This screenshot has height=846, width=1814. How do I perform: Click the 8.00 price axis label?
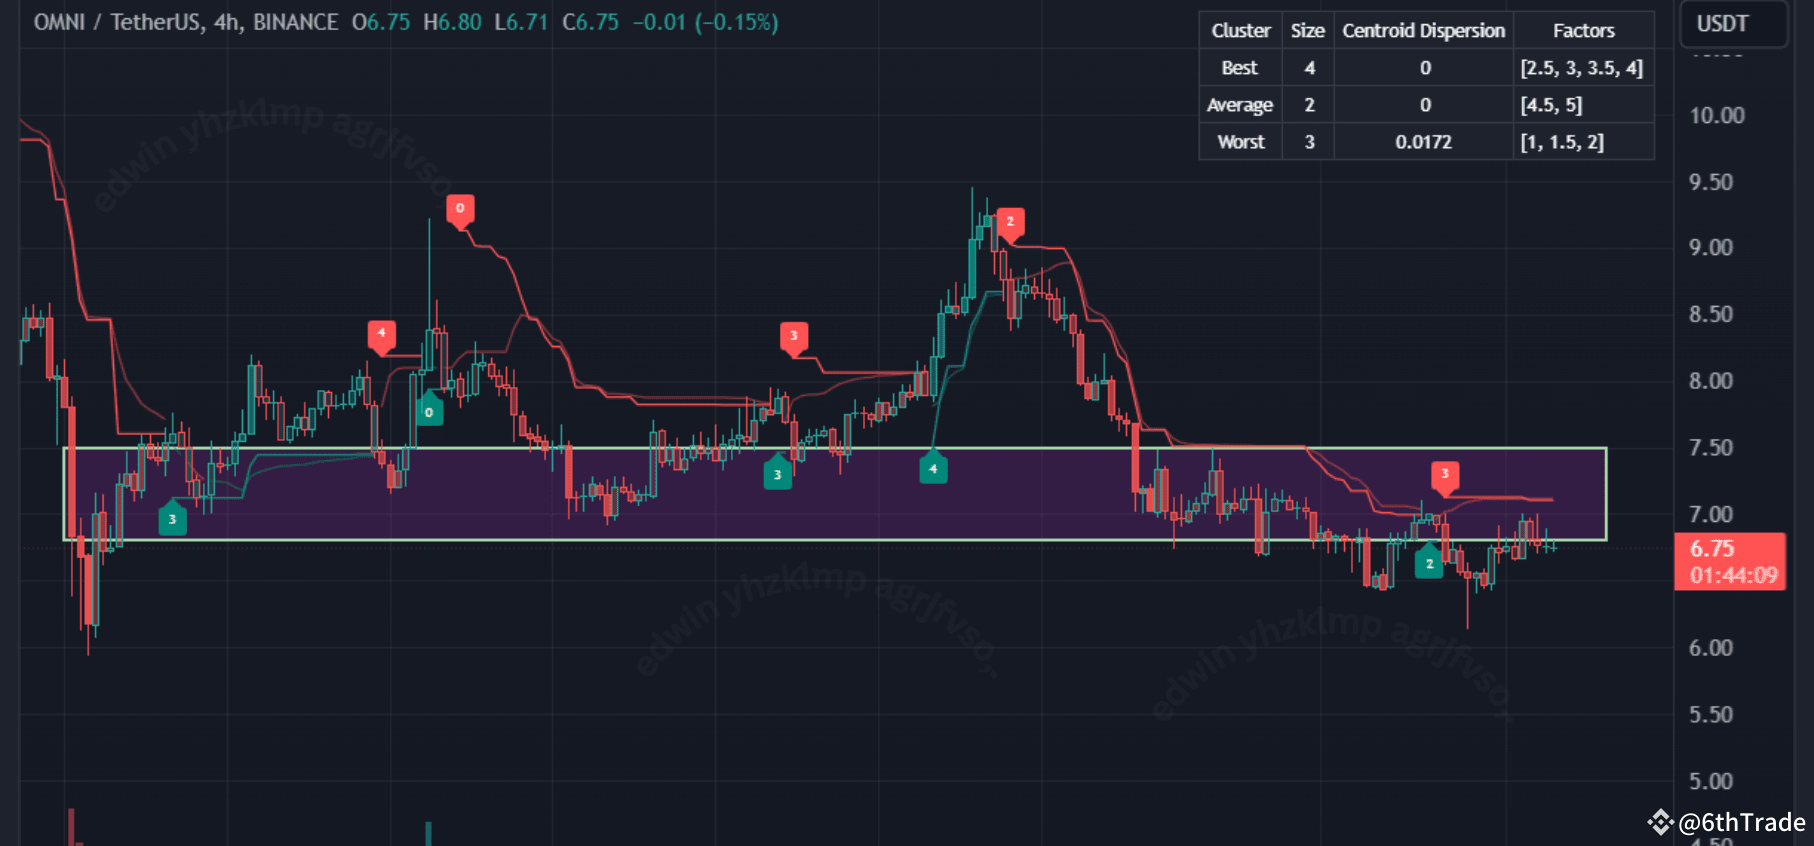click(x=1710, y=381)
